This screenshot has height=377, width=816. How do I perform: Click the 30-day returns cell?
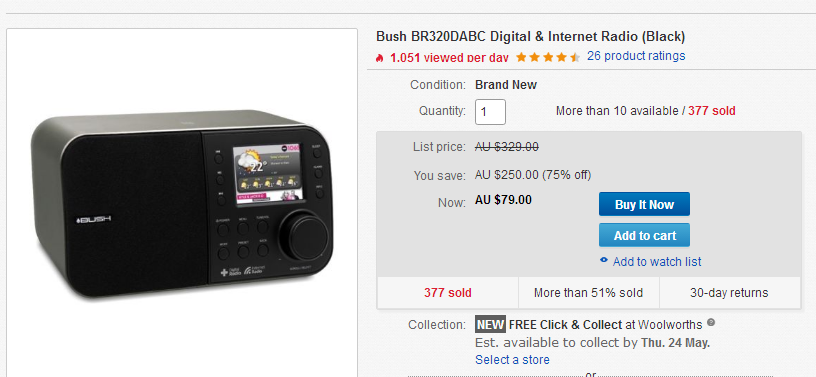tap(729, 293)
